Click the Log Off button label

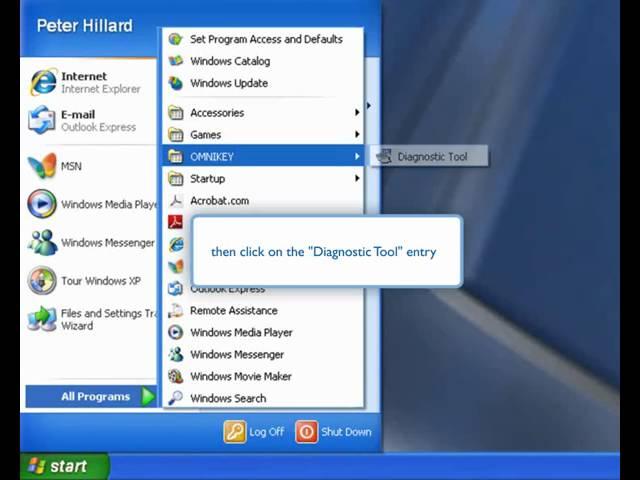(x=267, y=432)
